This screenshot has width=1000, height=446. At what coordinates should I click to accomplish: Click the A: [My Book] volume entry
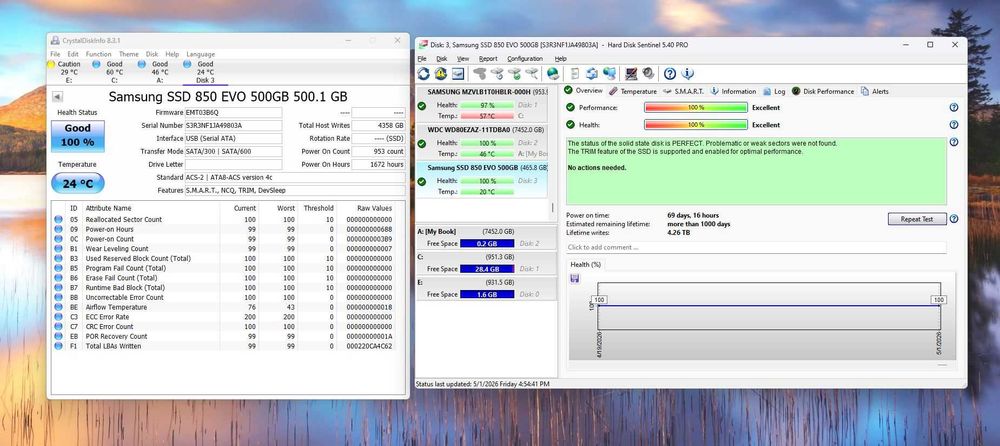point(487,237)
